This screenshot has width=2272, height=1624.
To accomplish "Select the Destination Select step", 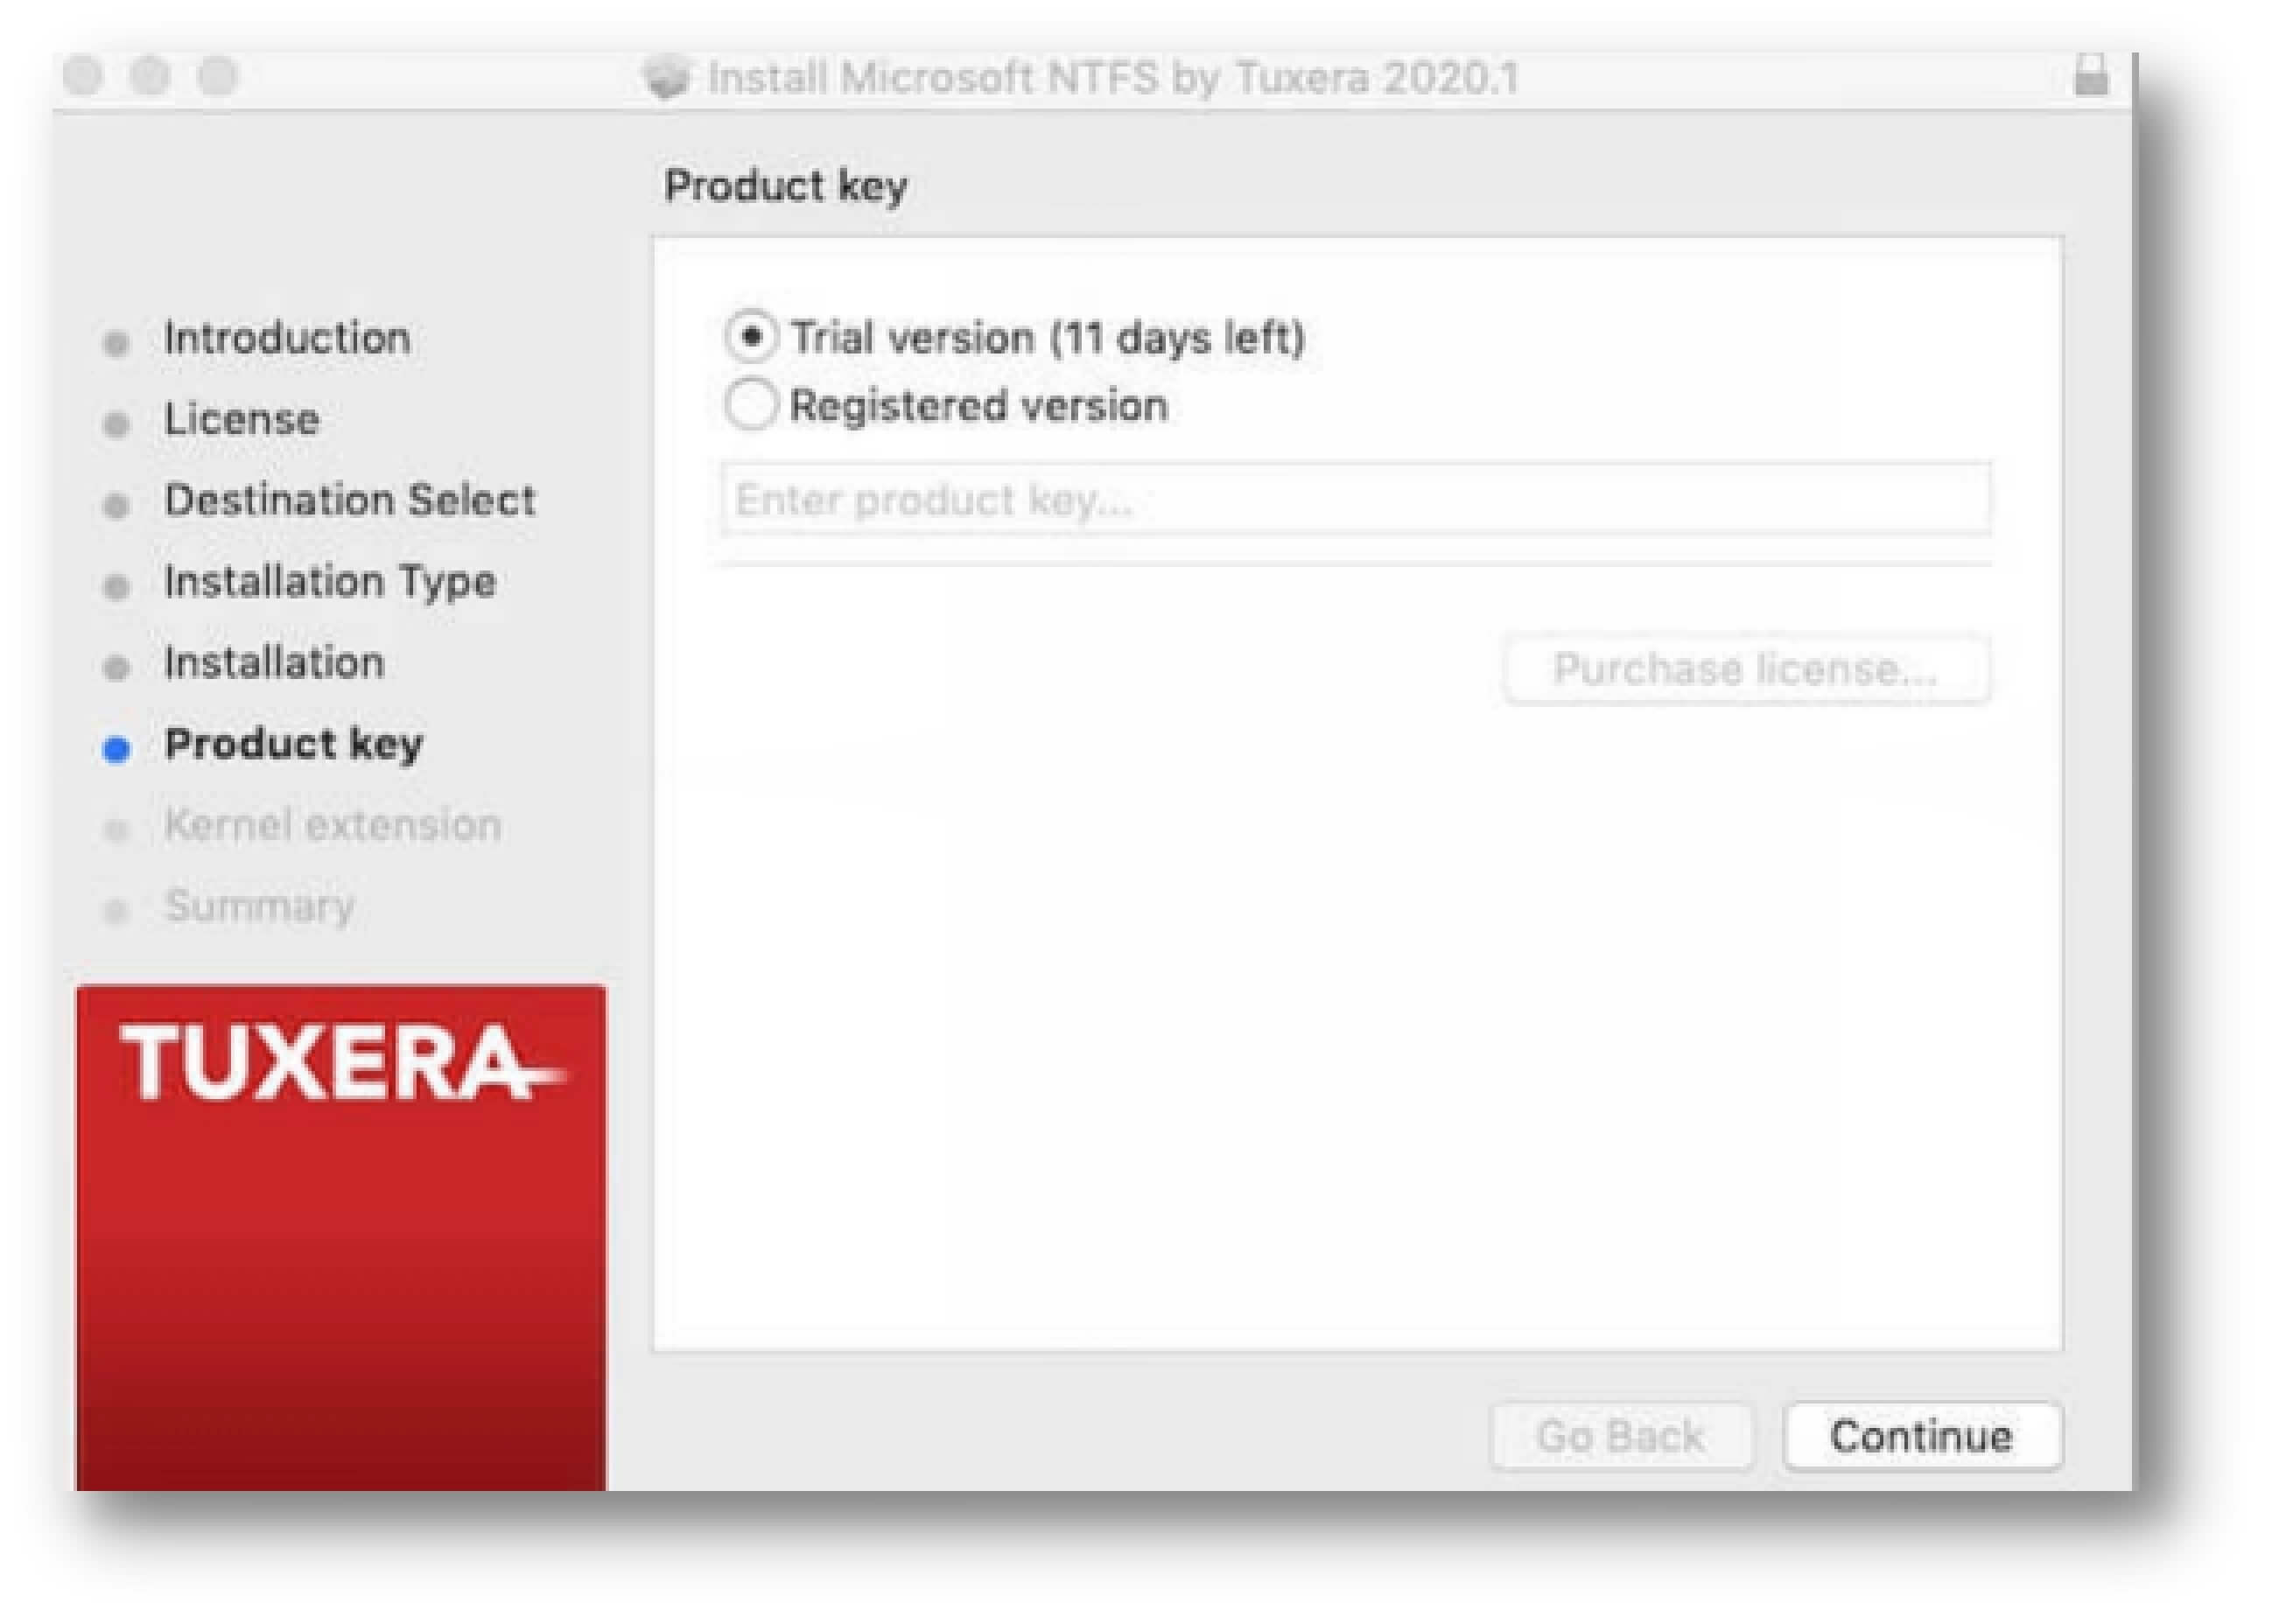I will pyautogui.click(x=350, y=501).
